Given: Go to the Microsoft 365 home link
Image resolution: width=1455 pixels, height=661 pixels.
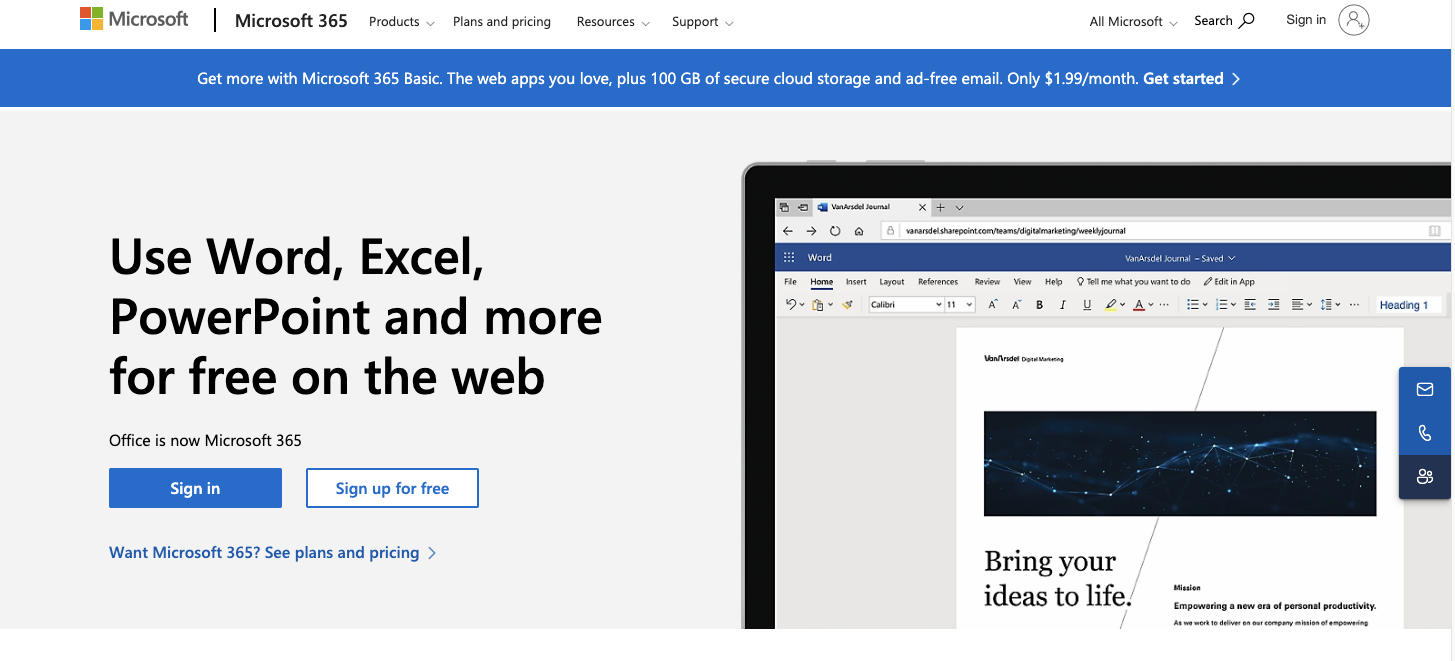Looking at the screenshot, I should 291,20.
